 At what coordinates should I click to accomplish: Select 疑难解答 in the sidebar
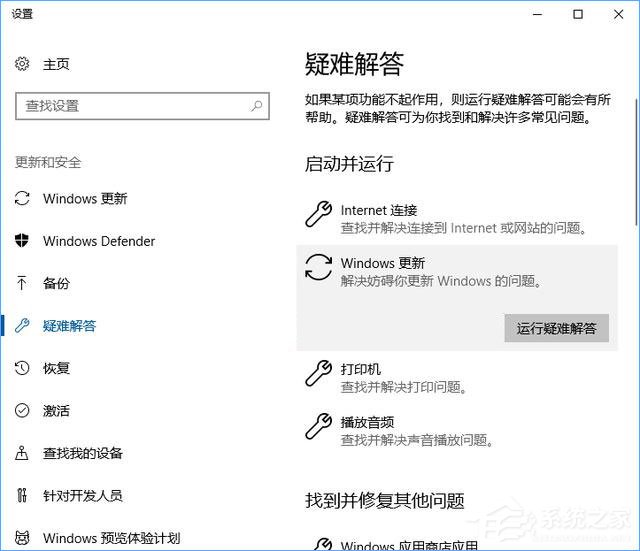pyautogui.click(x=69, y=326)
